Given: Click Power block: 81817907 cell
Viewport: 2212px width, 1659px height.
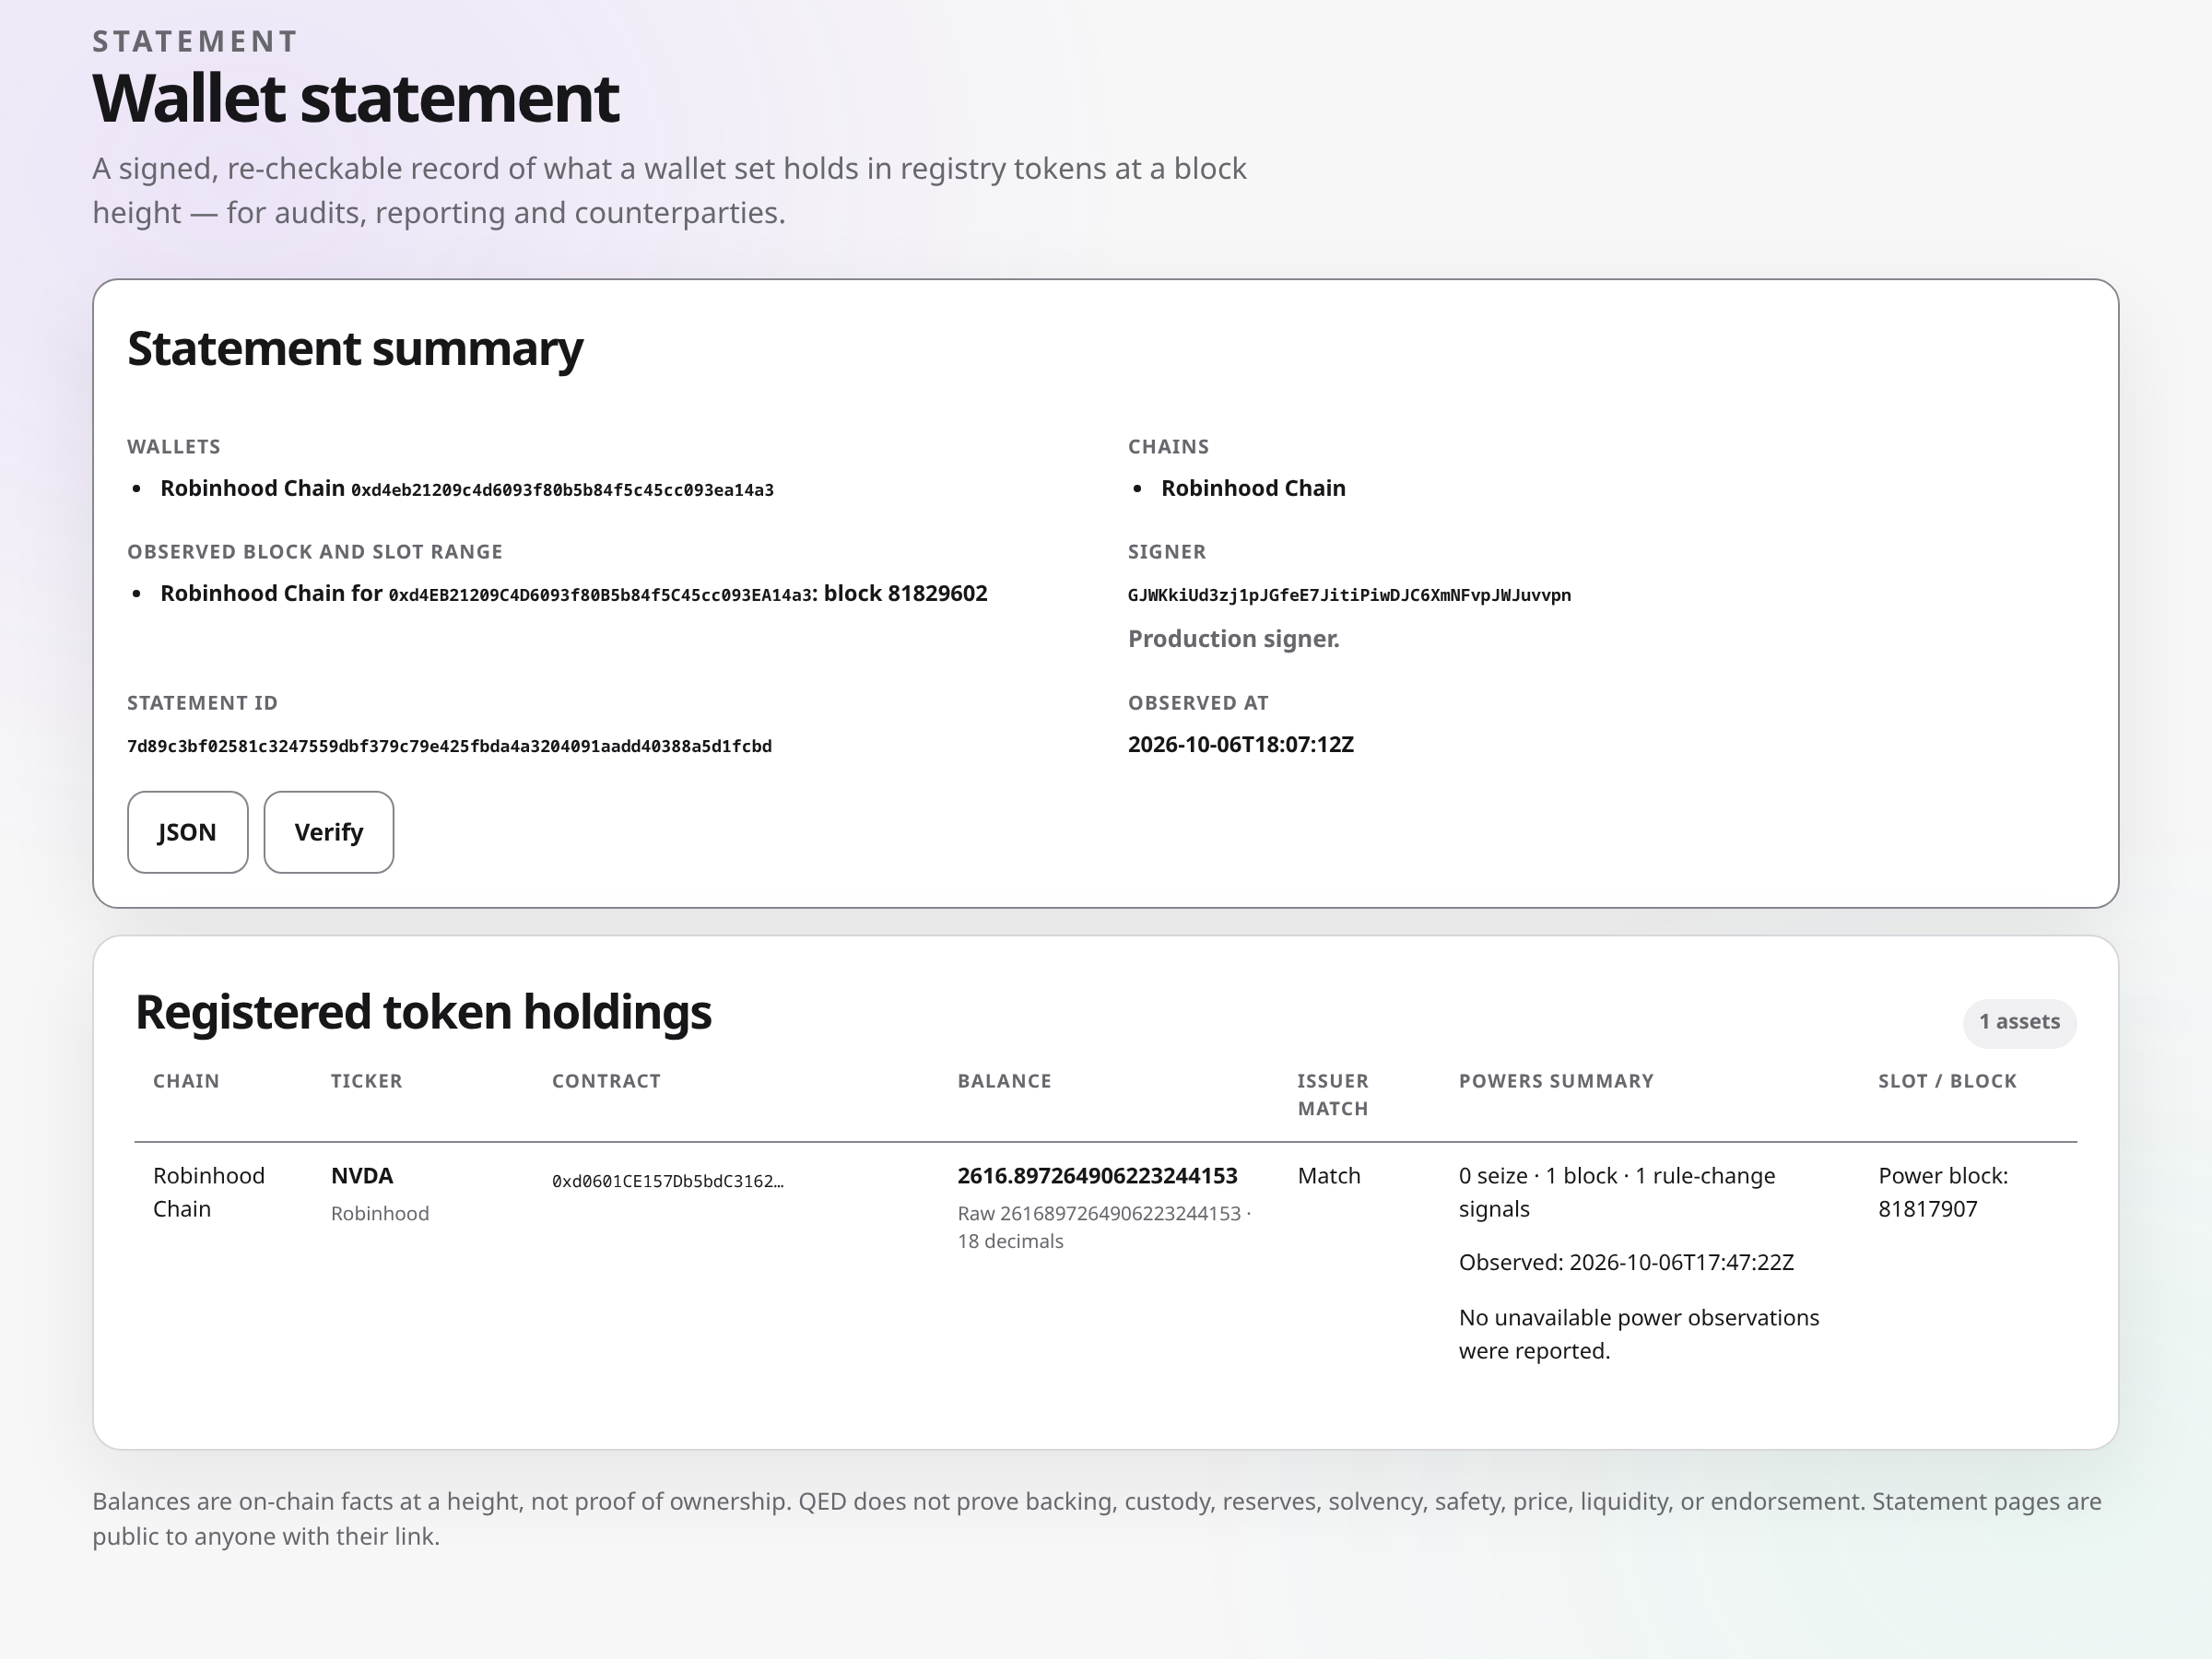Looking at the screenshot, I should tap(1943, 1192).
